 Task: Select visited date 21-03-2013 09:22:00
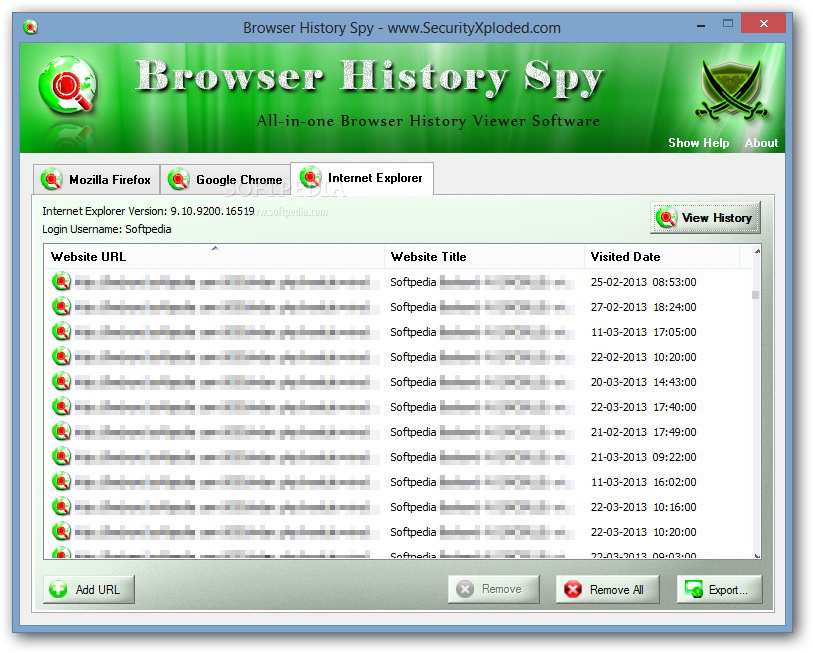pyautogui.click(x=643, y=456)
